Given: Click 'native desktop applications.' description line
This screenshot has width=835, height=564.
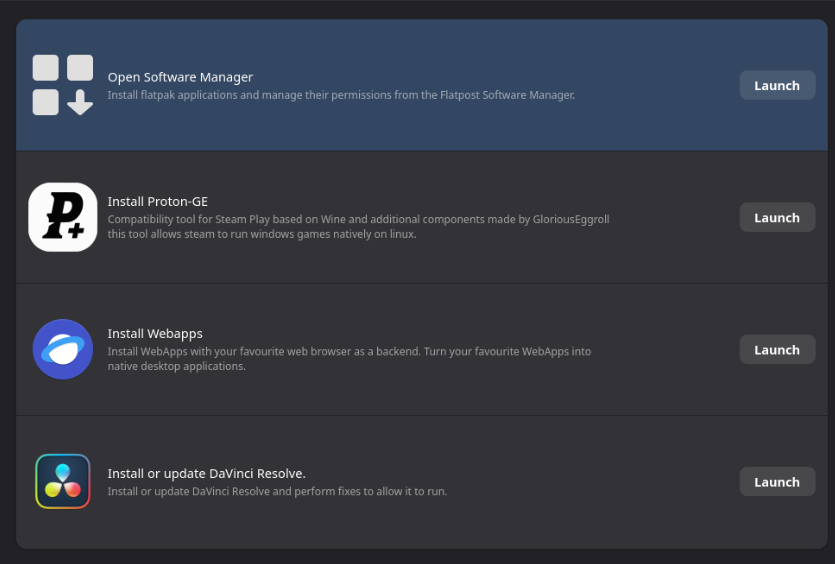Looking at the screenshot, I should click(x=176, y=367).
